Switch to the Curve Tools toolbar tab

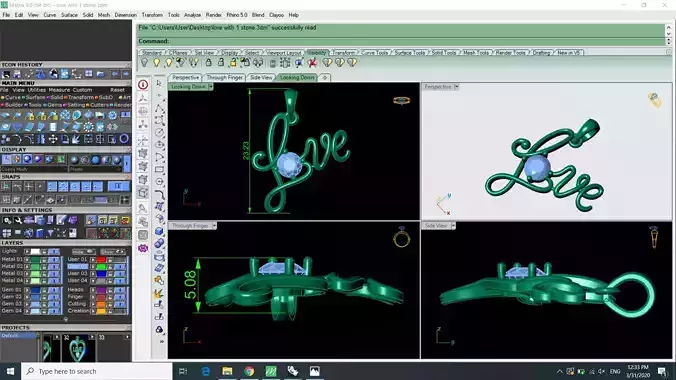coord(375,53)
